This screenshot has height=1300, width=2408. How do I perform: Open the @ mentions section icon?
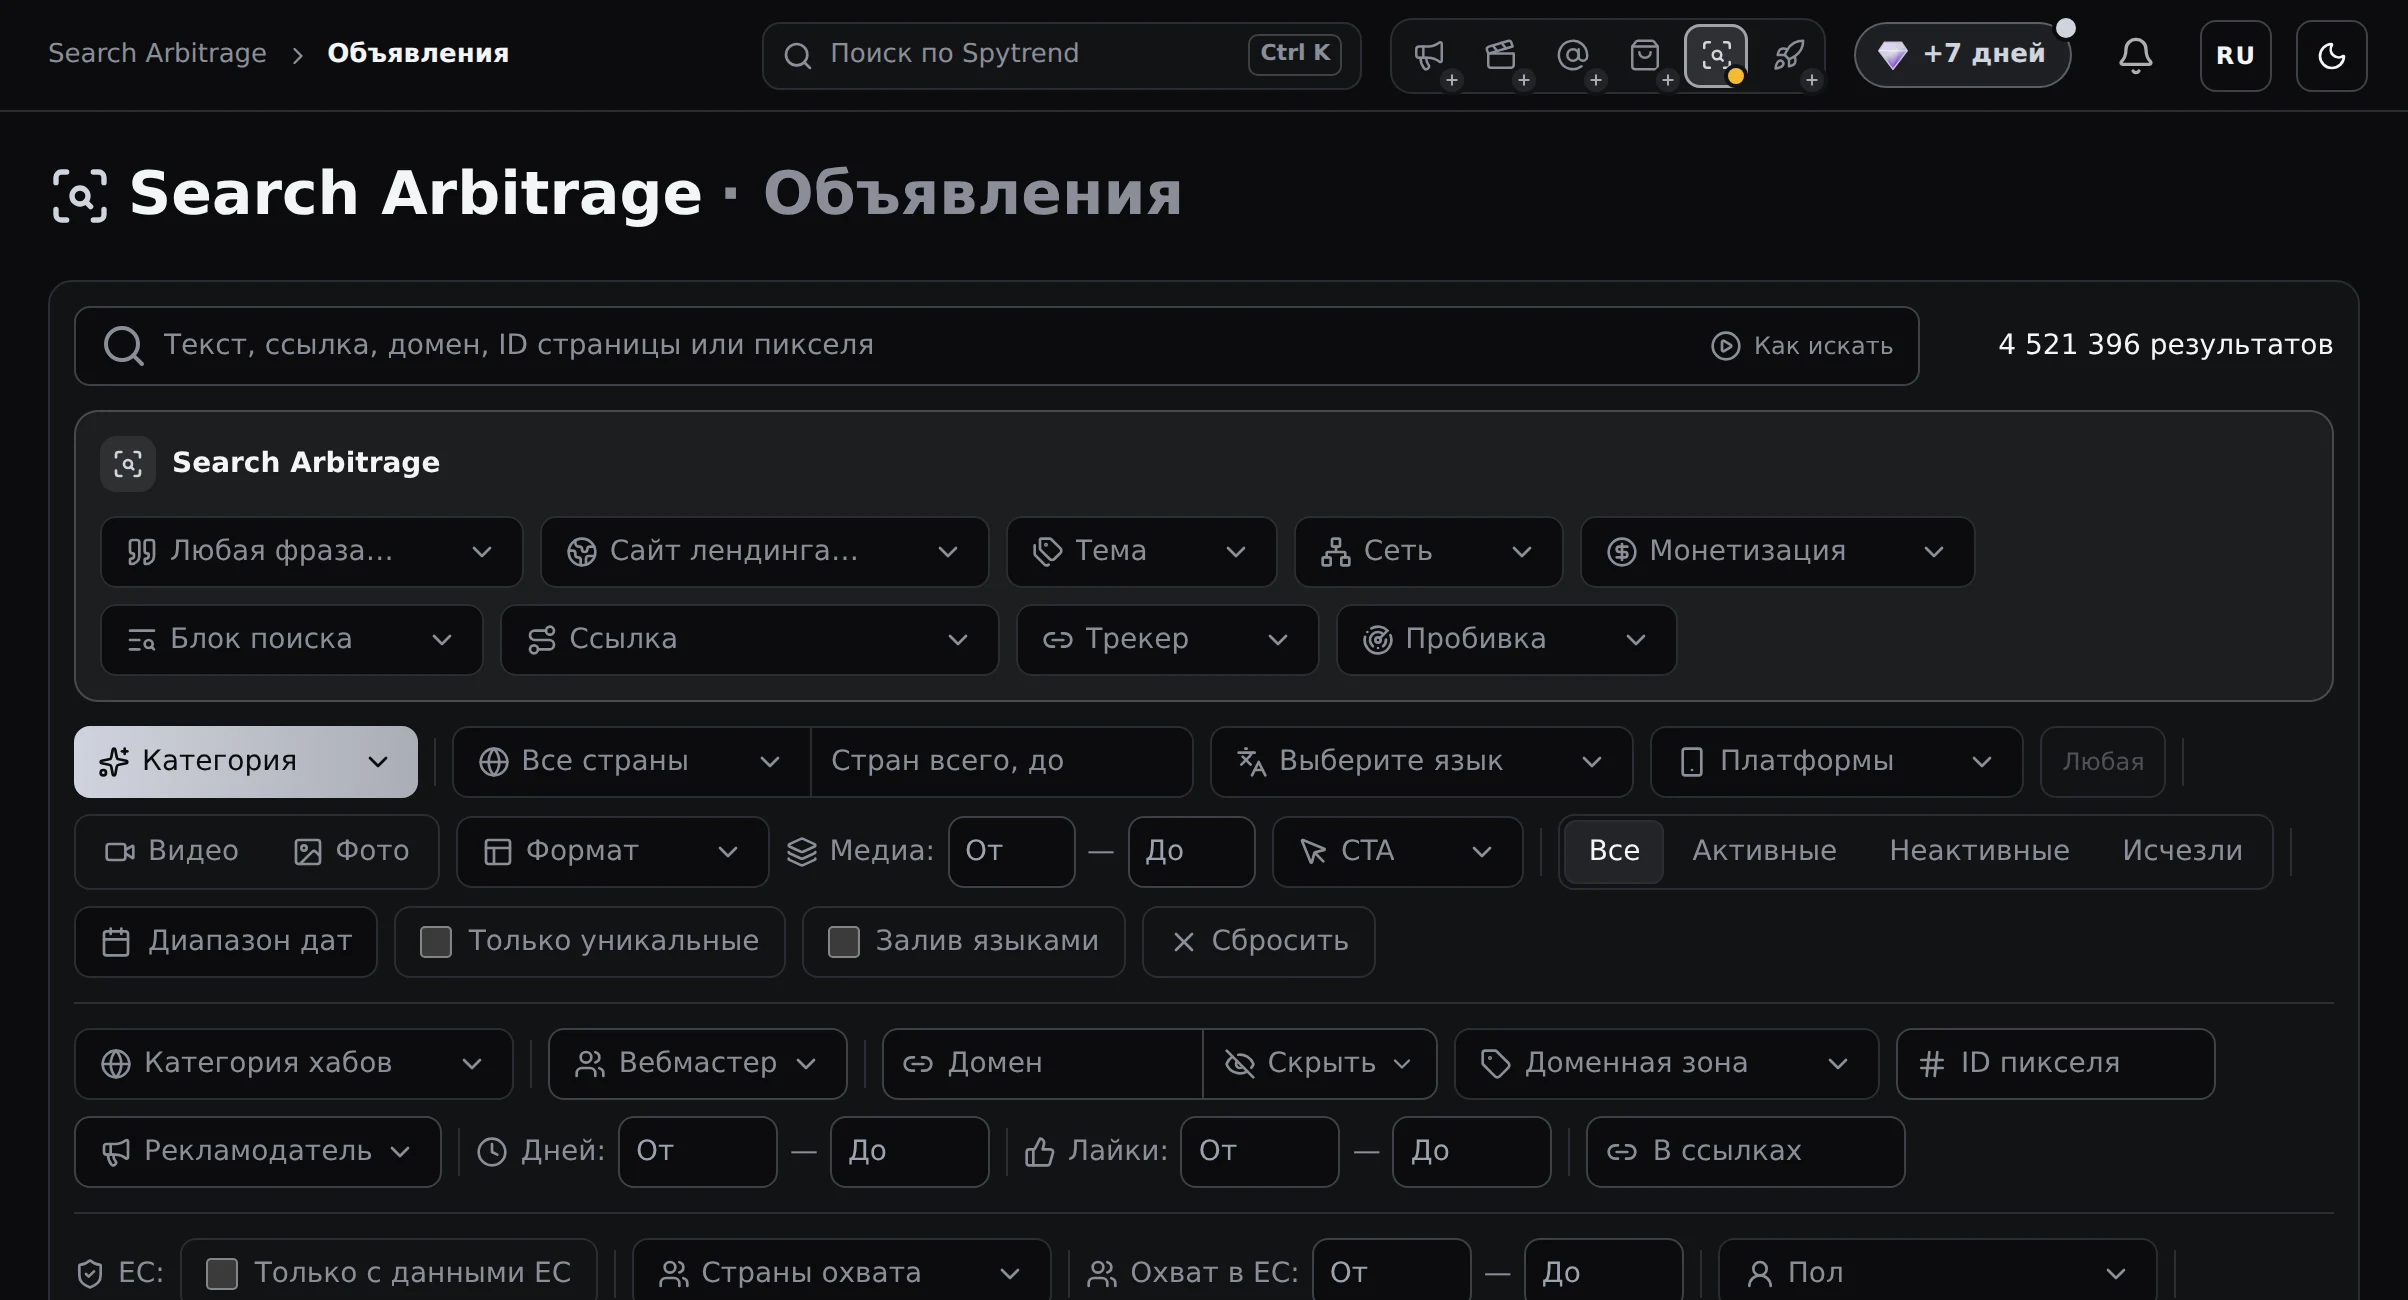pyautogui.click(x=1573, y=55)
